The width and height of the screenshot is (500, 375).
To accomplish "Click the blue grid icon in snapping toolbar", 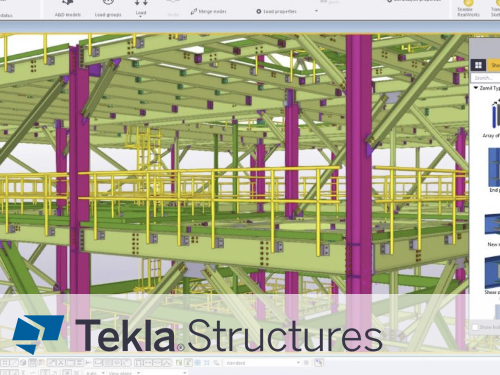I will [198, 363].
